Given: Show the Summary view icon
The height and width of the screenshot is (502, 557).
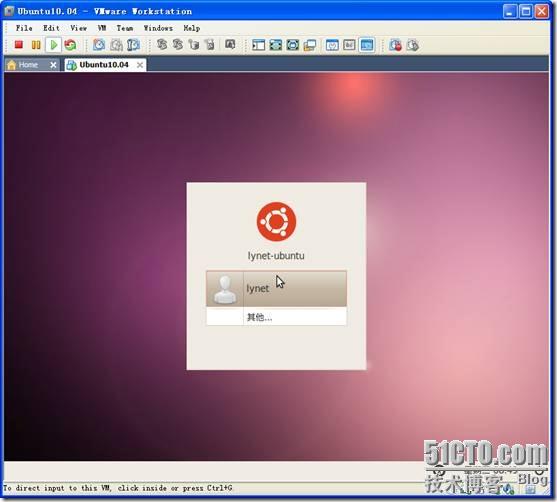Looking at the screenshot, I should coord(332,45).
